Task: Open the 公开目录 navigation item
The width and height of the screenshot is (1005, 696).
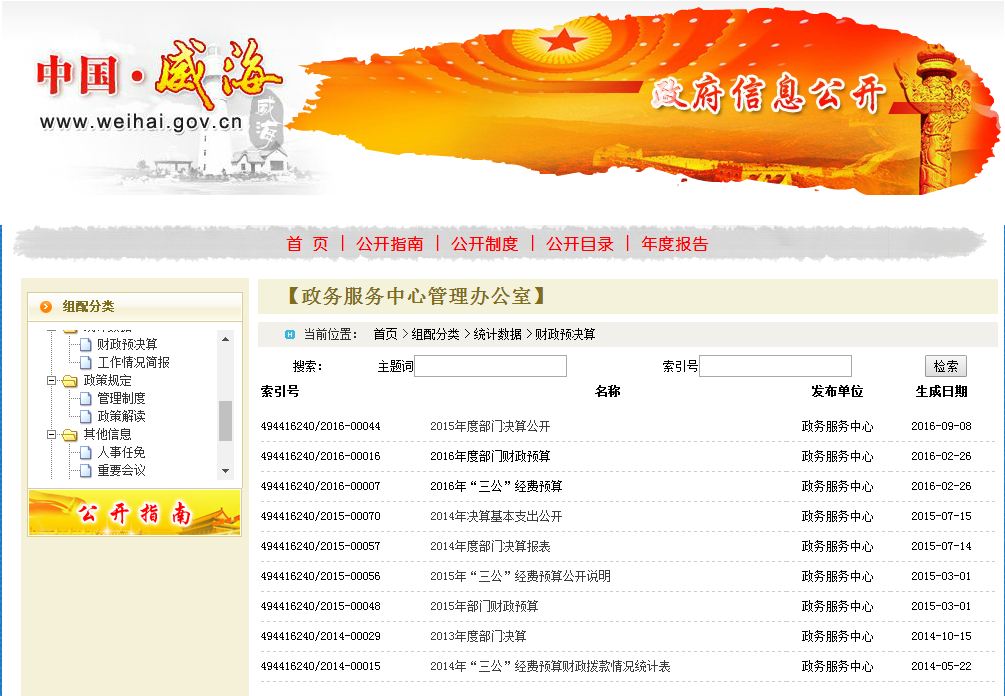Action: (x=579, y=244)
